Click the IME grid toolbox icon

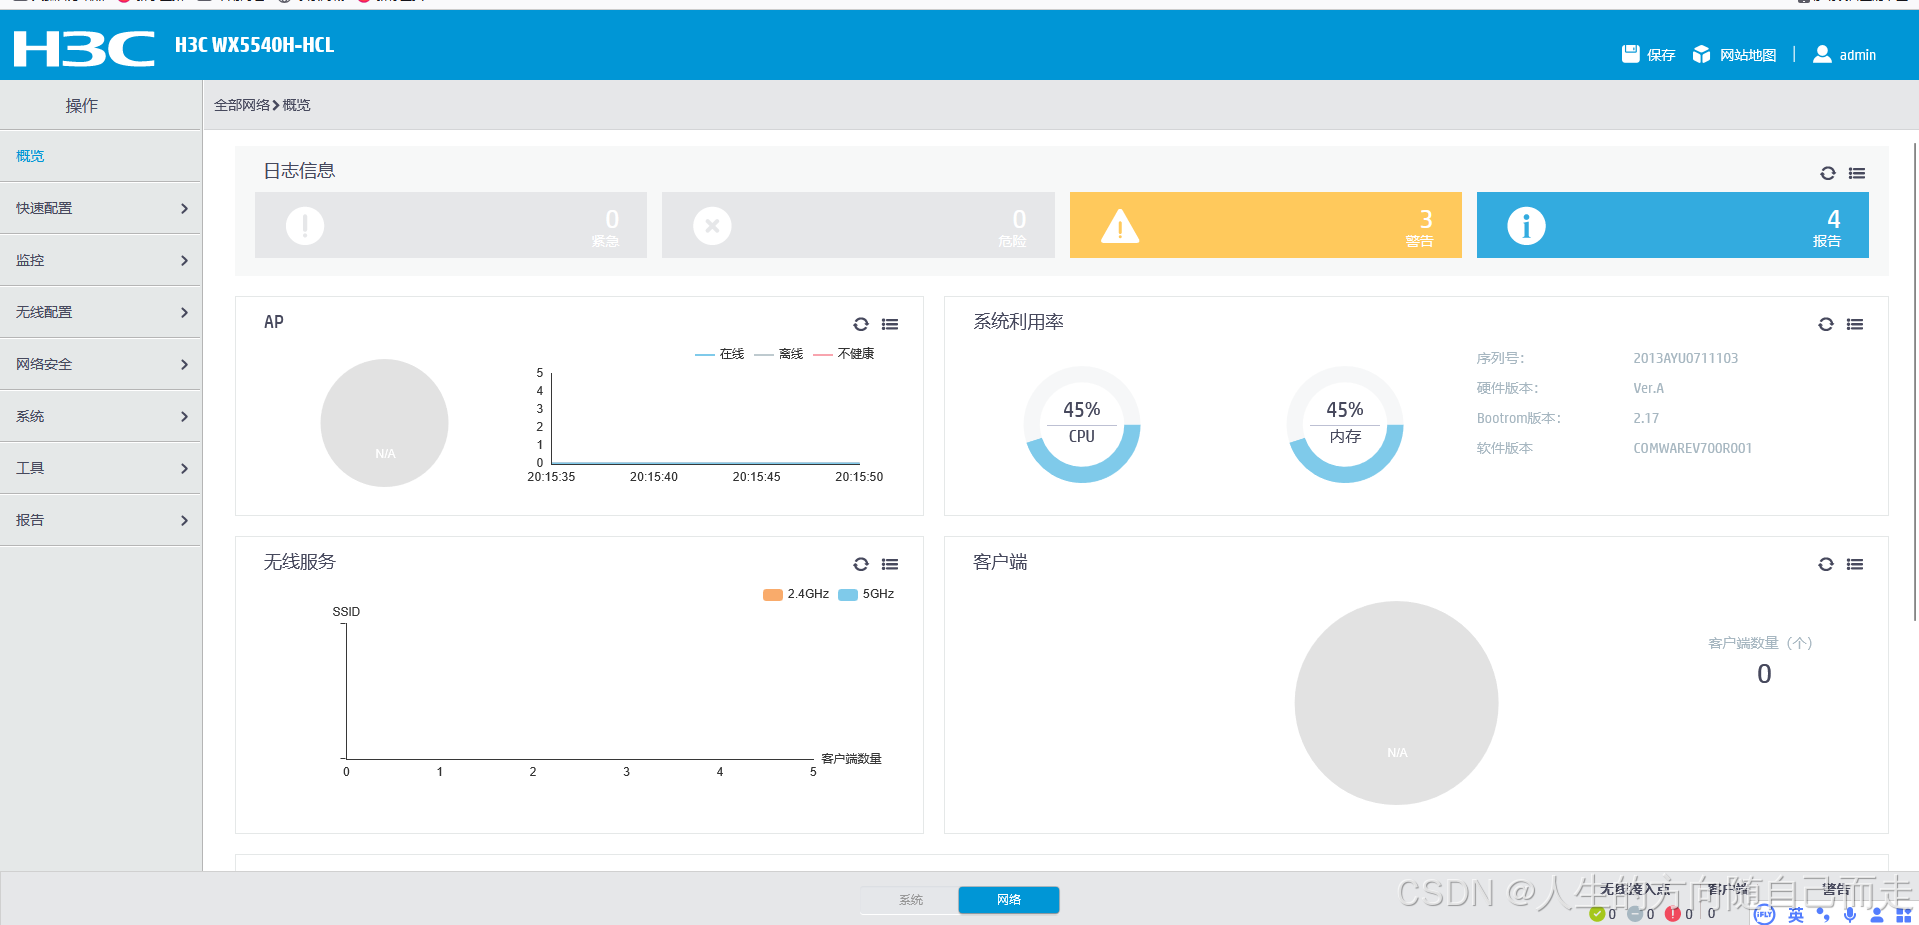click(1904, 914)
